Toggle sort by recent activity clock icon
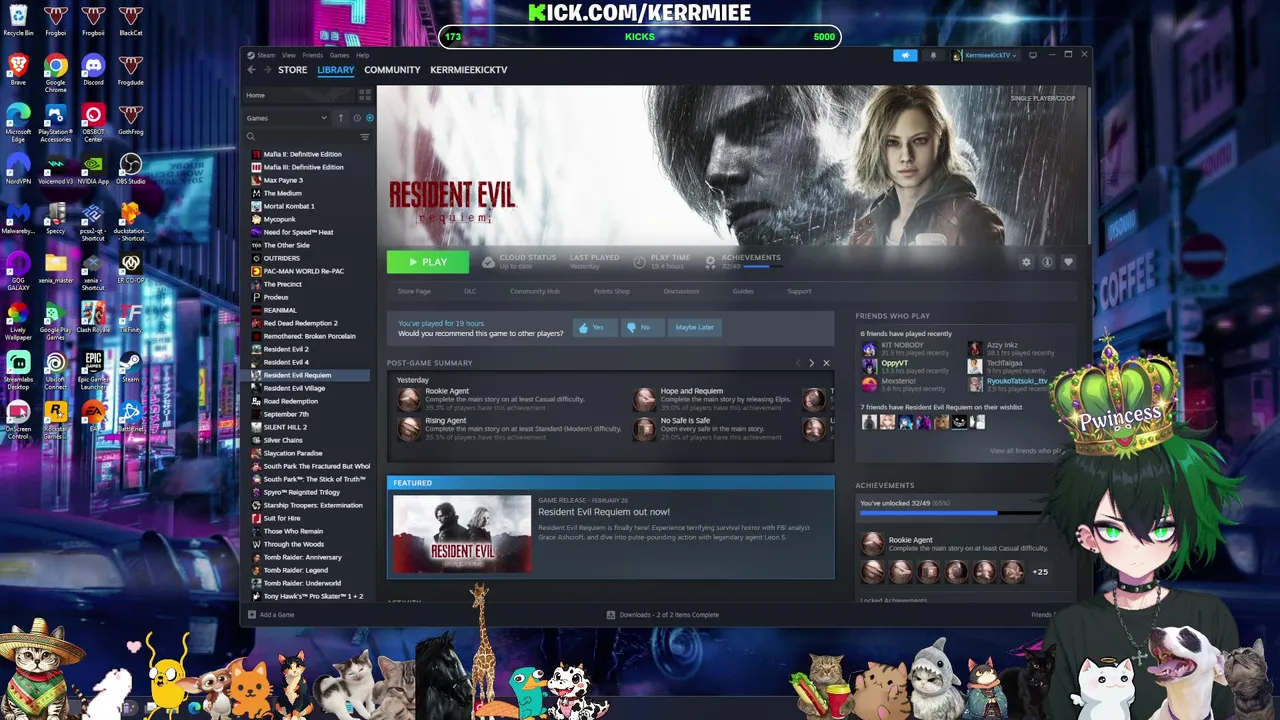1280x720 pixels. click(x=356, y=118)
